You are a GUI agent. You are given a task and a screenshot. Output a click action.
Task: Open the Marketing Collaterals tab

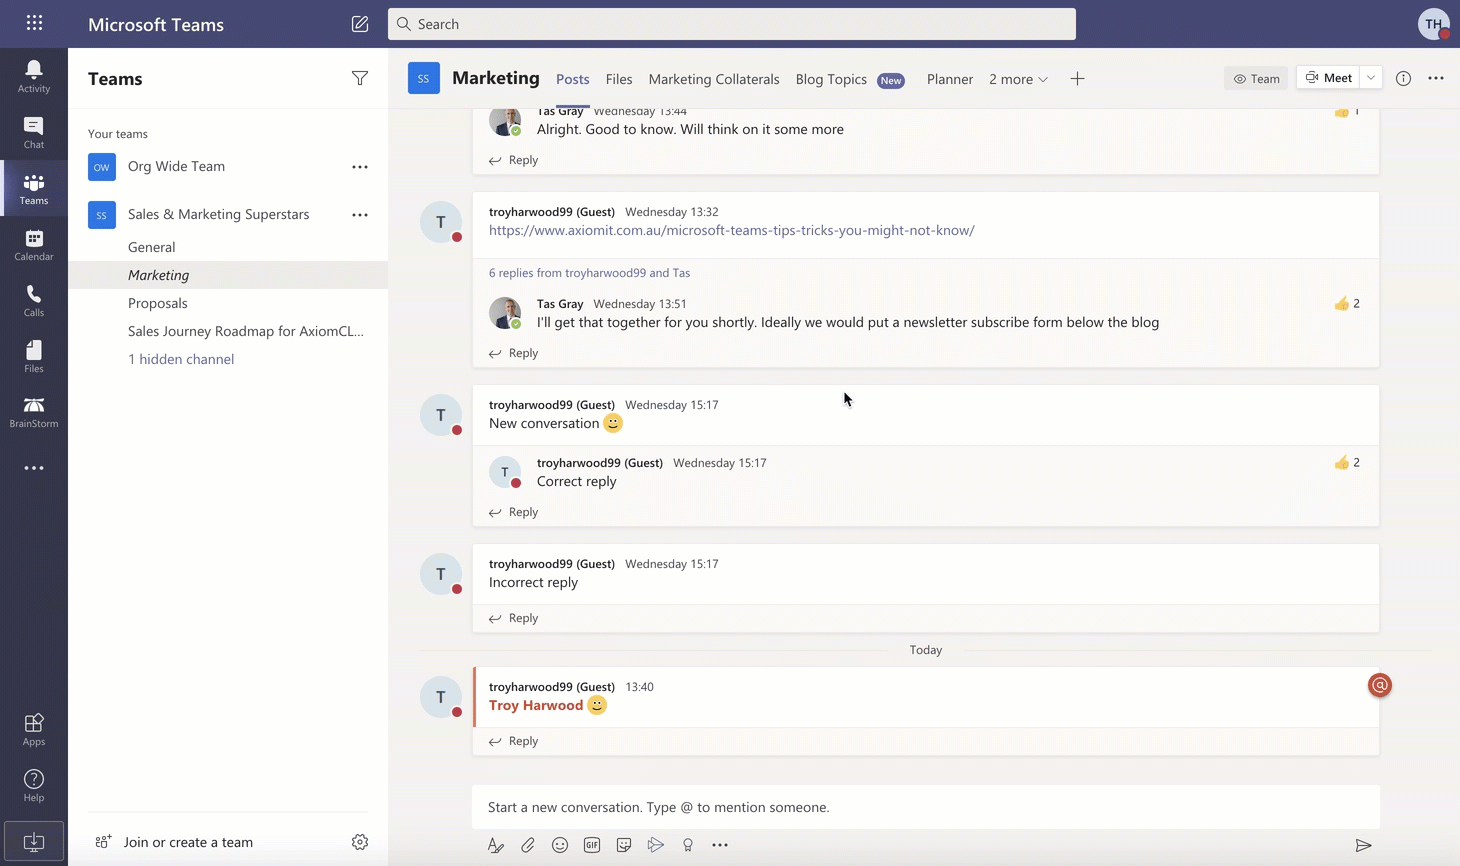[714, 79]
